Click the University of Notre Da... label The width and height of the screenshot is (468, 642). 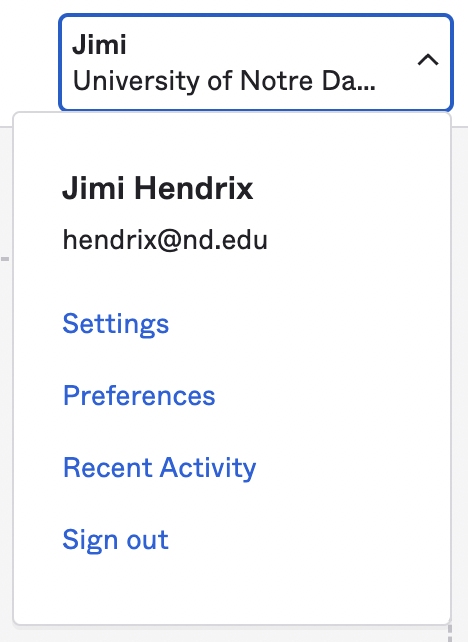tap(224, 81)
